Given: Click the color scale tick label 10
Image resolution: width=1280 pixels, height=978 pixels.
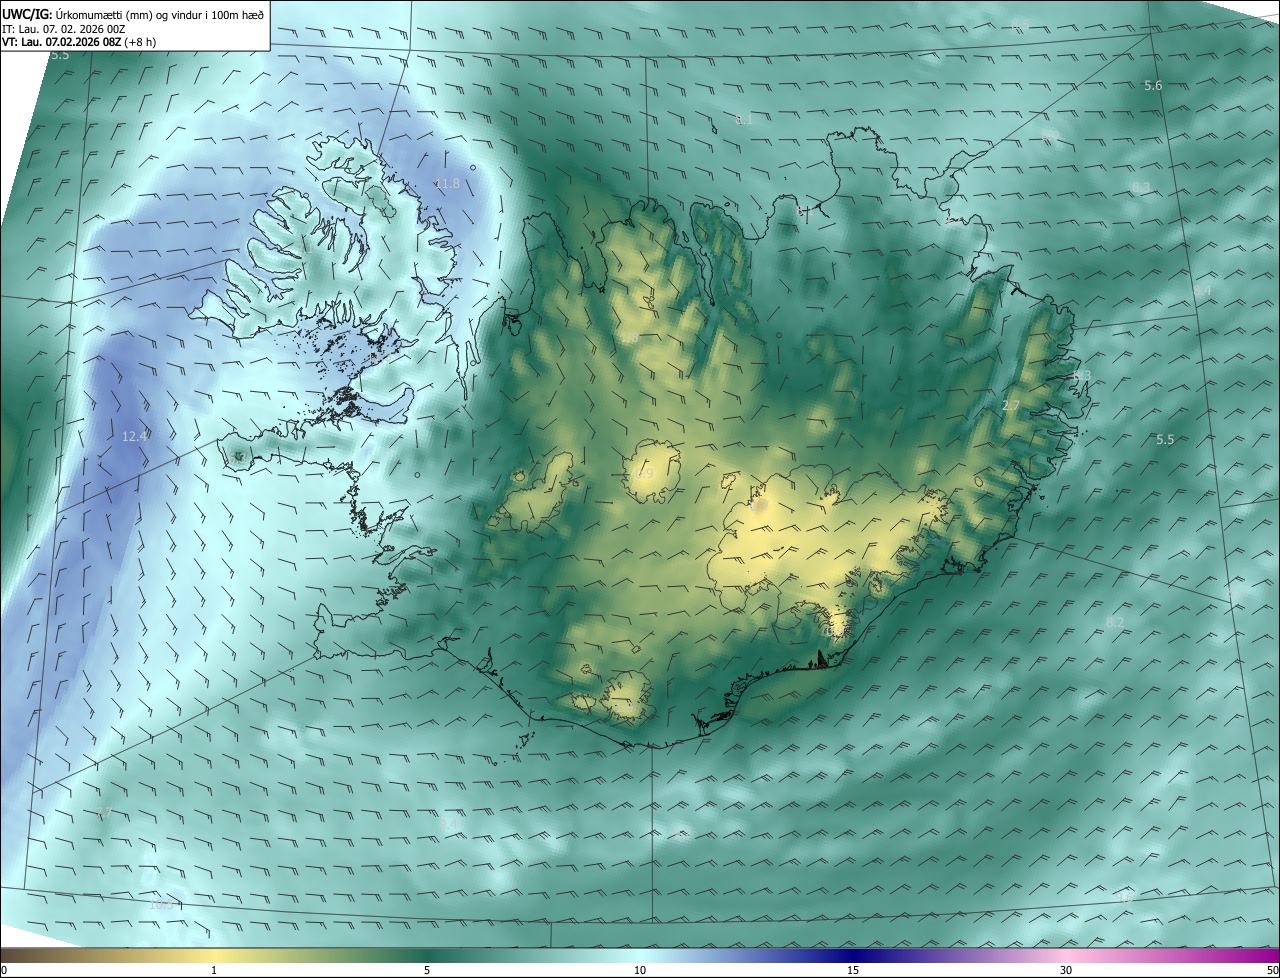Looking at the screenshot, I should 640,970.
